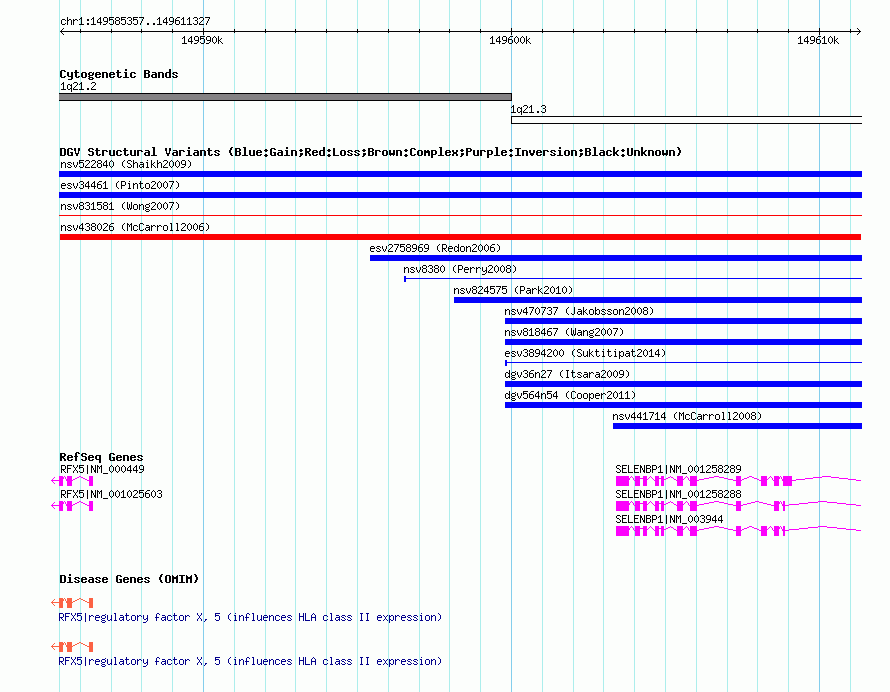Click the 149590k ruler tick label
890x692 pixels.
tap(202, 40)
